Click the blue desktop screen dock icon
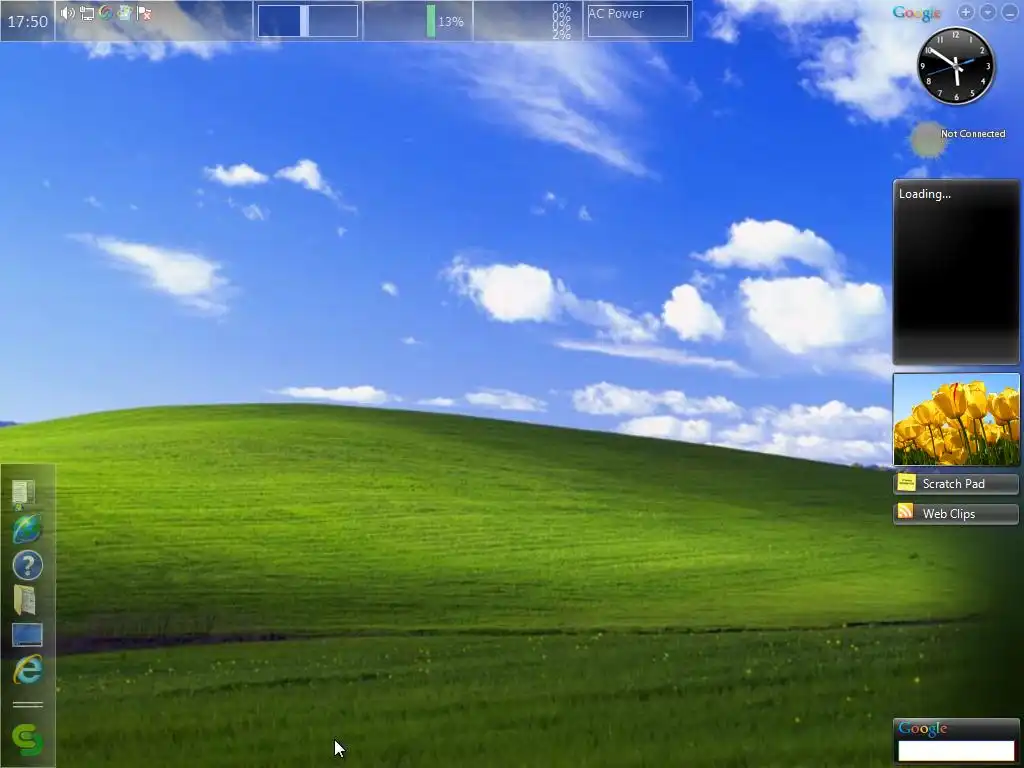This screenshot has height=768, width=1024. pyautogui.click(x=27, y=635)
